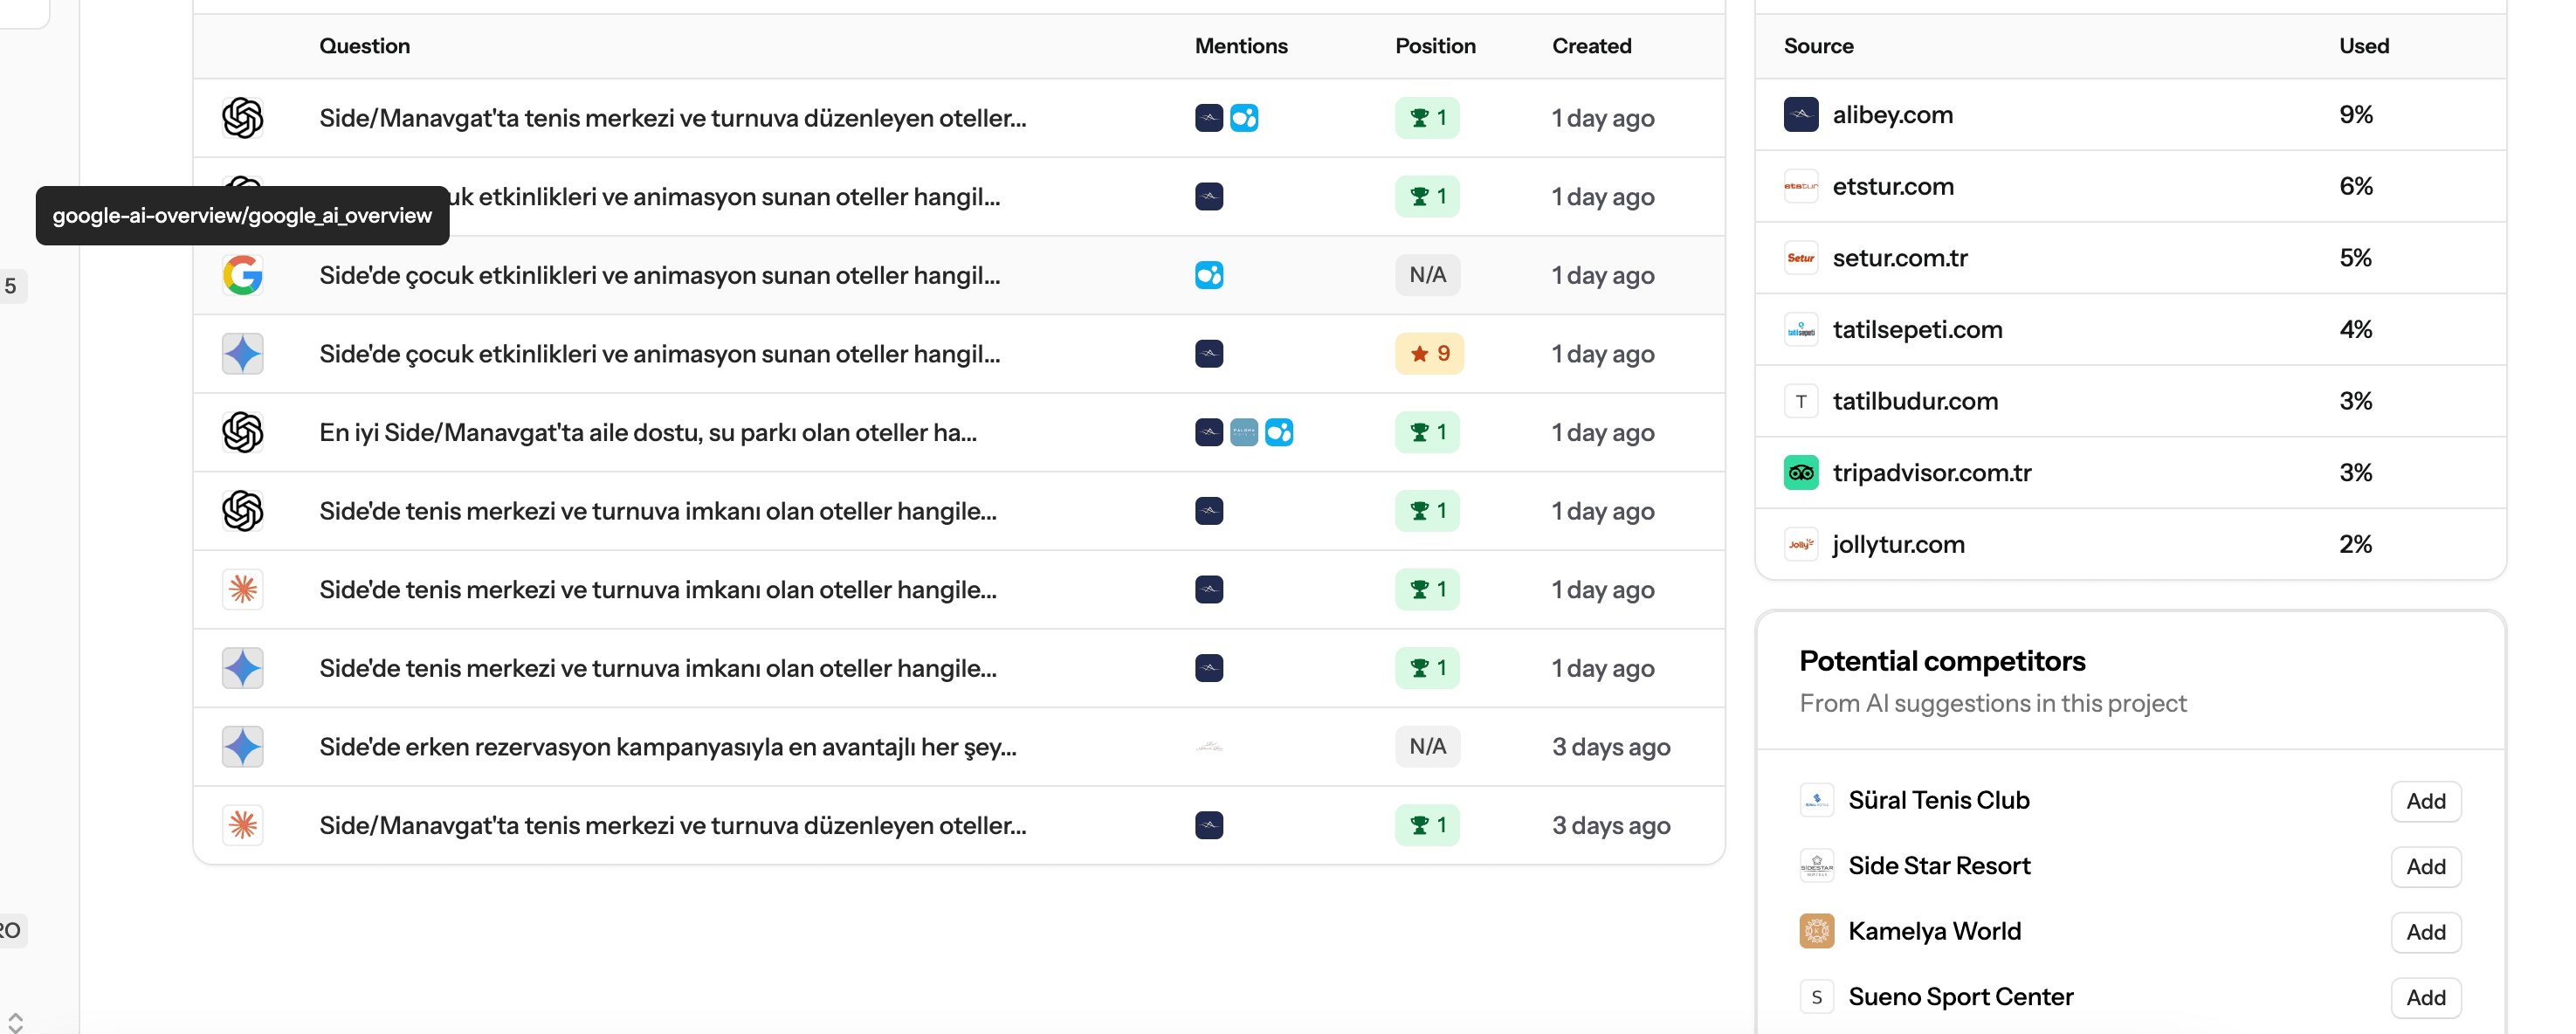Sort by the Created column header

pyautogui.click(x=1591, y=46)
